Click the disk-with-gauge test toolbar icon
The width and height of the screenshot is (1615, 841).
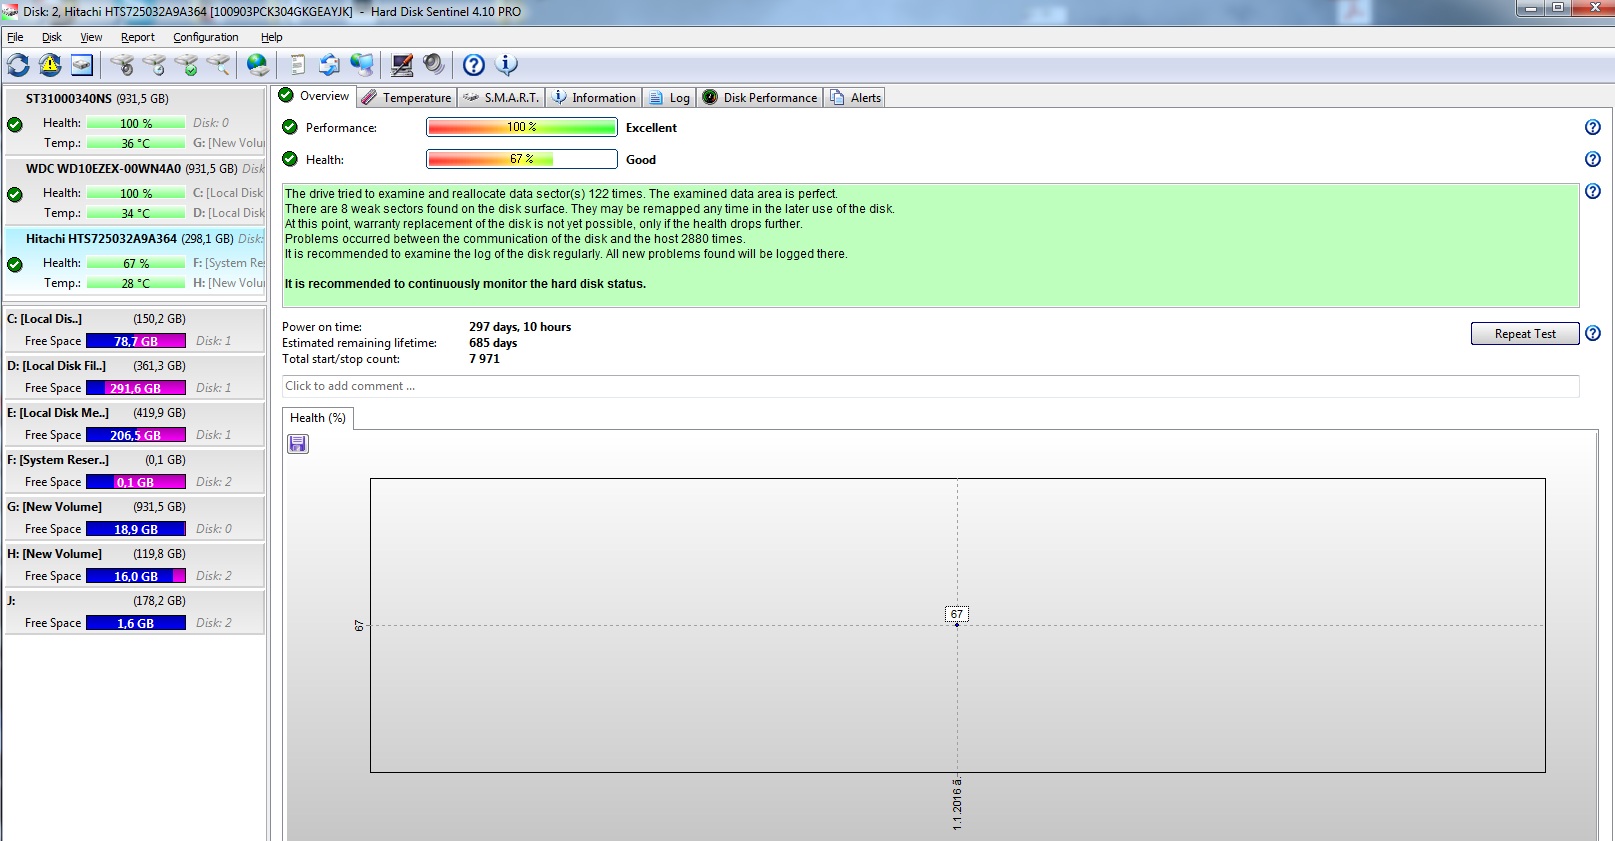coord(122,65)
